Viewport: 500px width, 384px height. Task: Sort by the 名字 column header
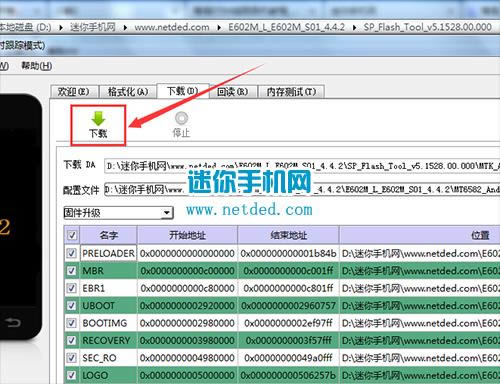click(x=108, y=235)
